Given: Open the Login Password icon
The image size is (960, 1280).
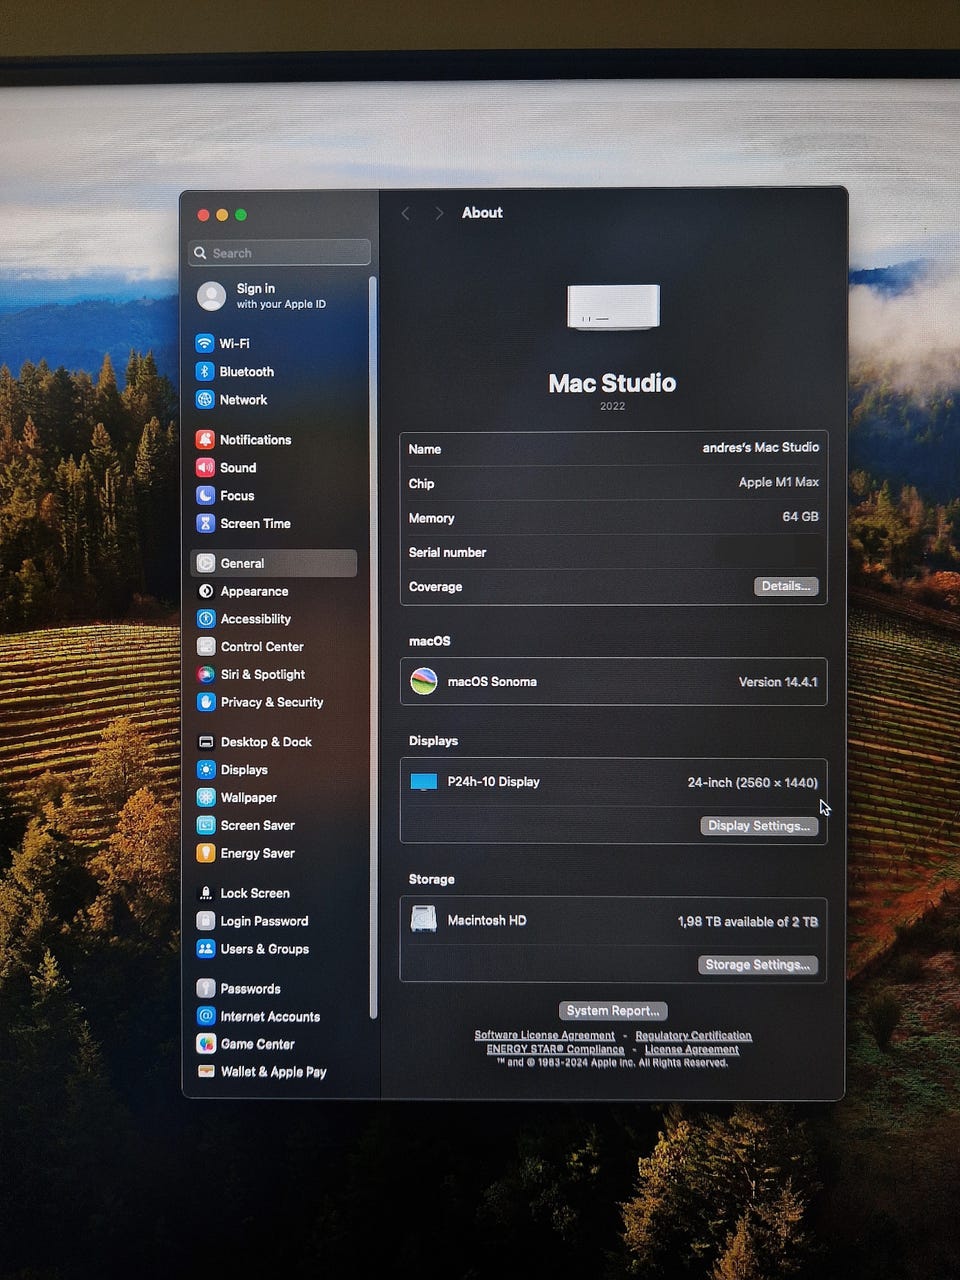Looking at the screenshot, I should point(206,921).
